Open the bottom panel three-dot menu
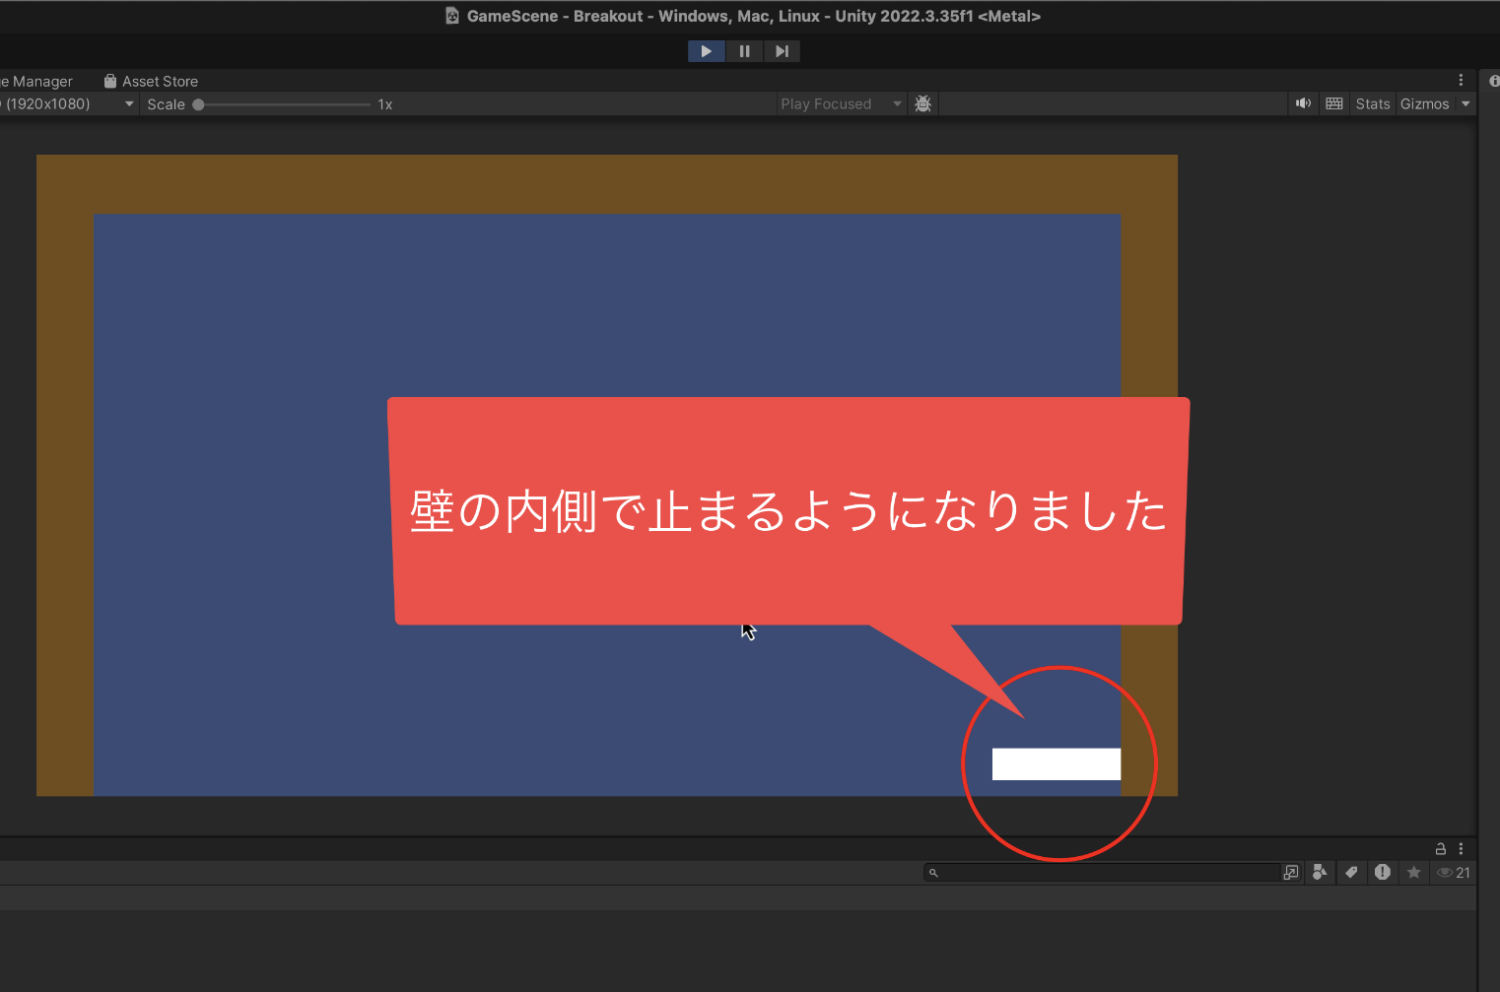Image resolution: width=1500 pixels, height=992 pixels. coord(1461,848)
